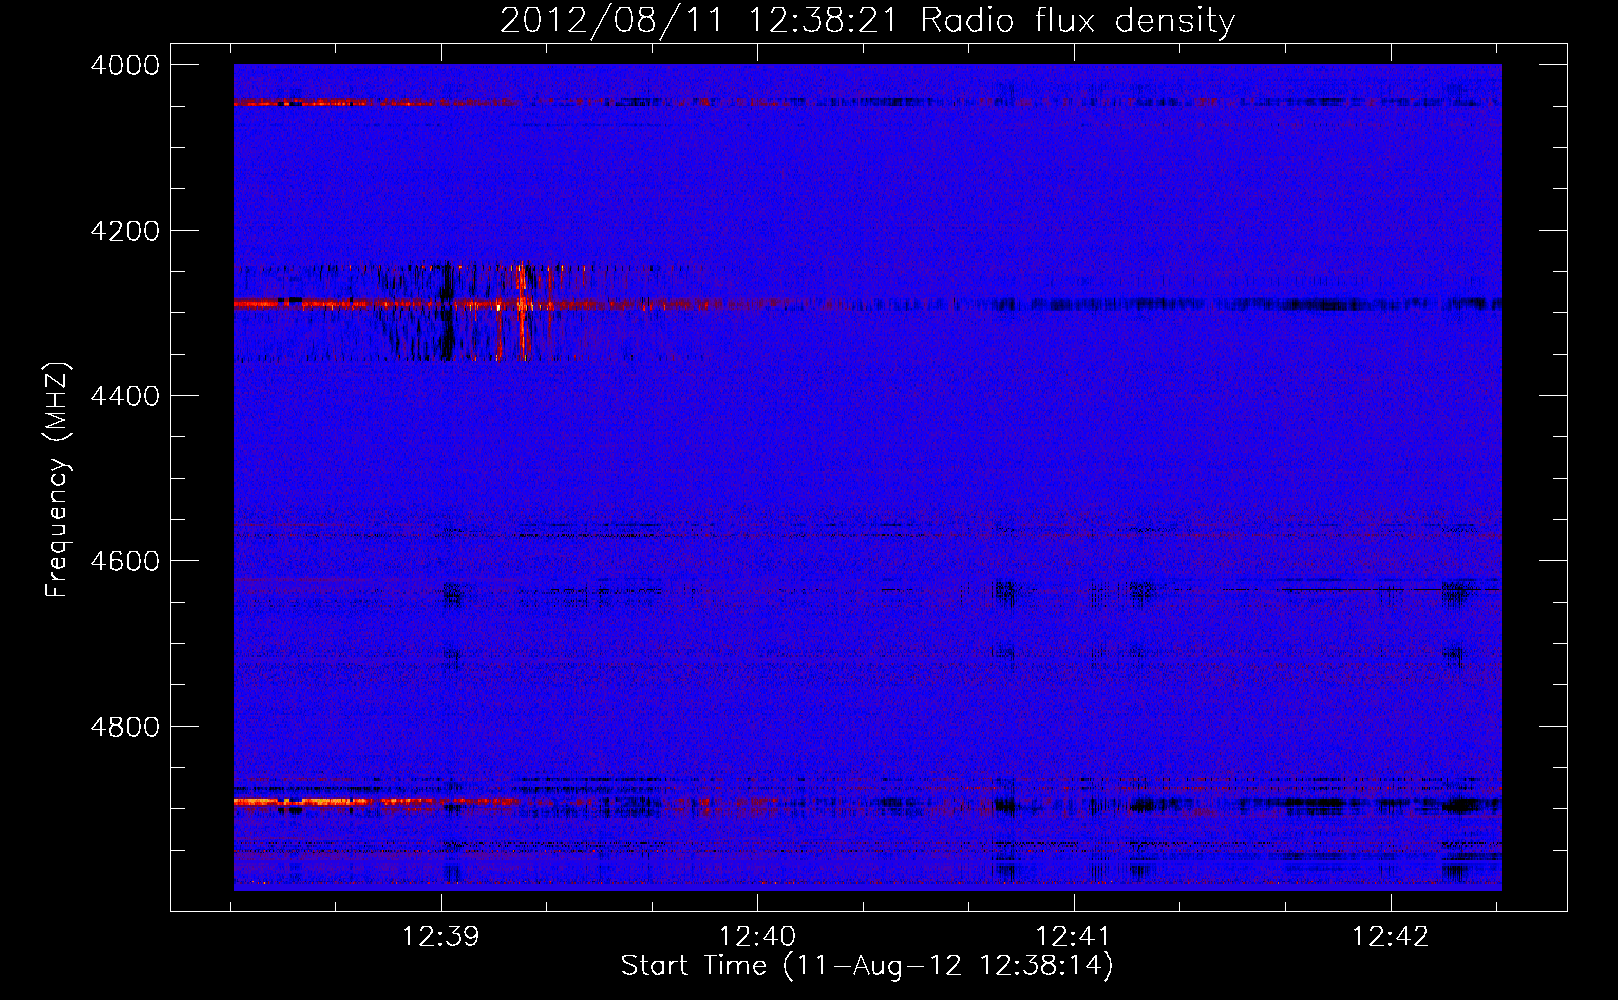The width and height of the screenshot is (1618, 1000).
Task: Click the 12:40 time tick label
Action: tap(758, 937)
